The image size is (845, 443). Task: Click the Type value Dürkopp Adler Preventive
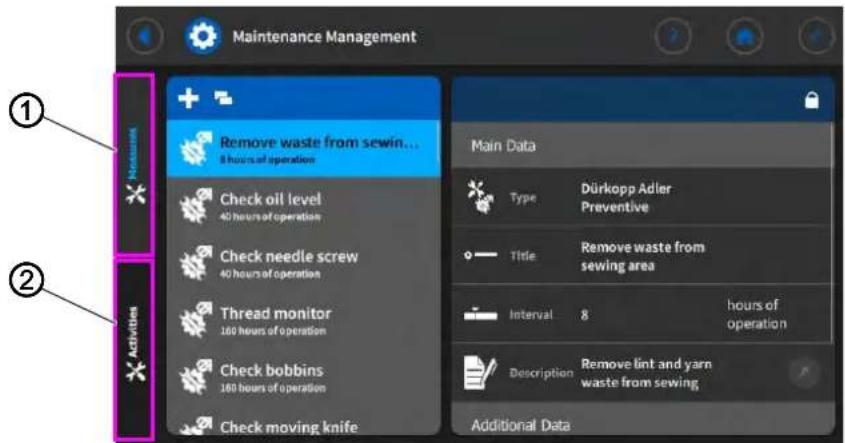coord(626,198)
